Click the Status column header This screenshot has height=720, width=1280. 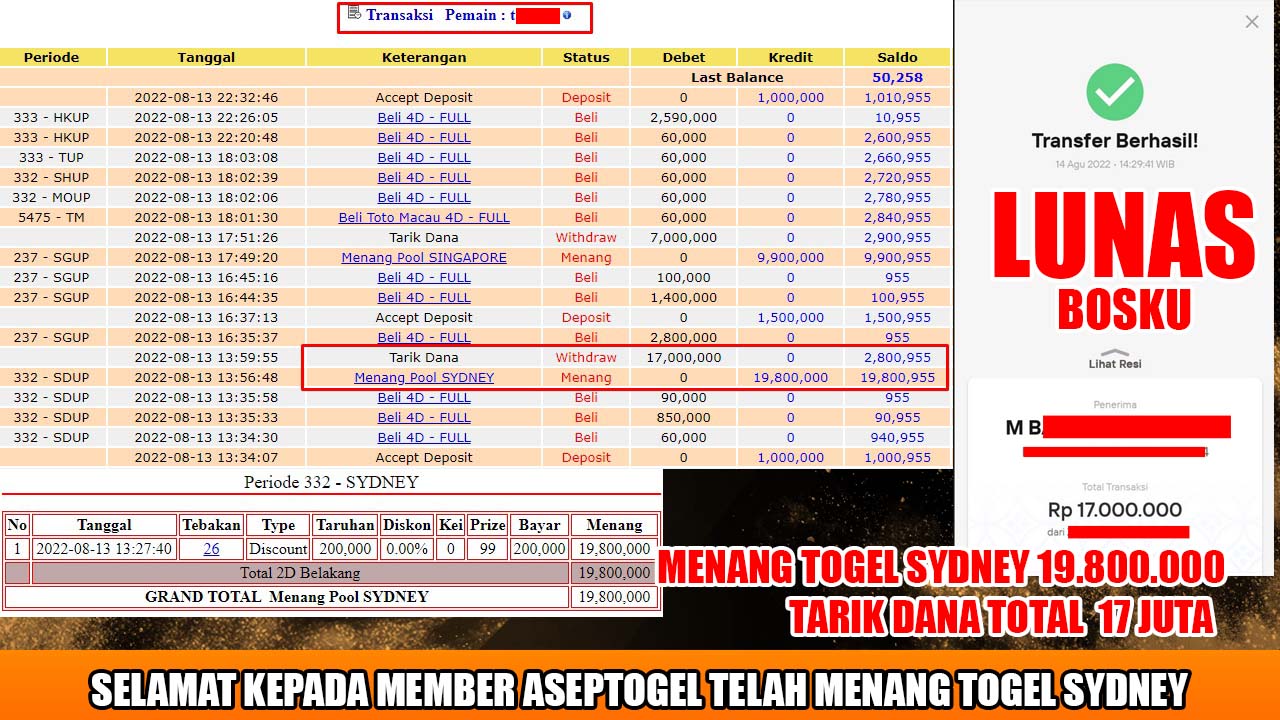586,57
